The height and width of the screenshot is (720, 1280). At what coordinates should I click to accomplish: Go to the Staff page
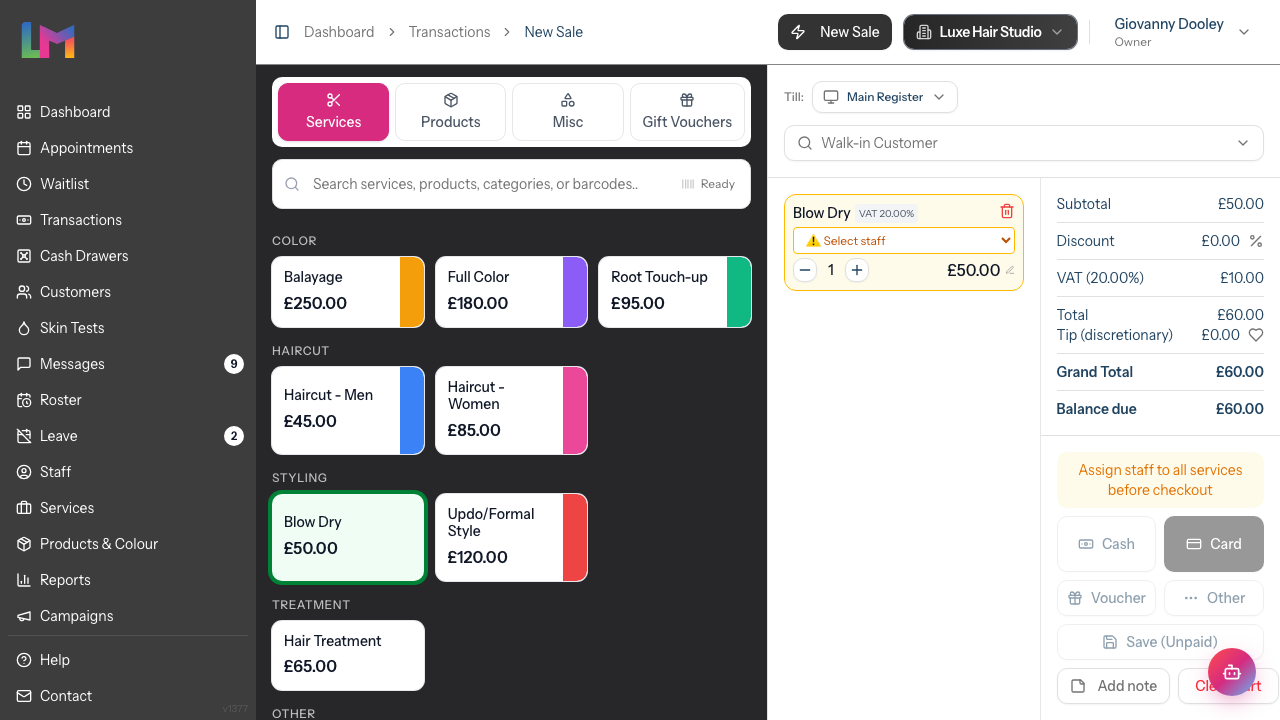tap(128, 472)
